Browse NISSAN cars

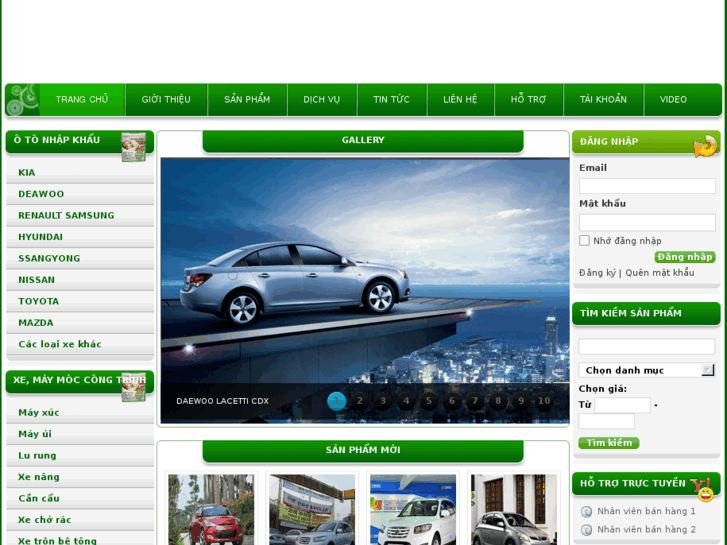37,280
